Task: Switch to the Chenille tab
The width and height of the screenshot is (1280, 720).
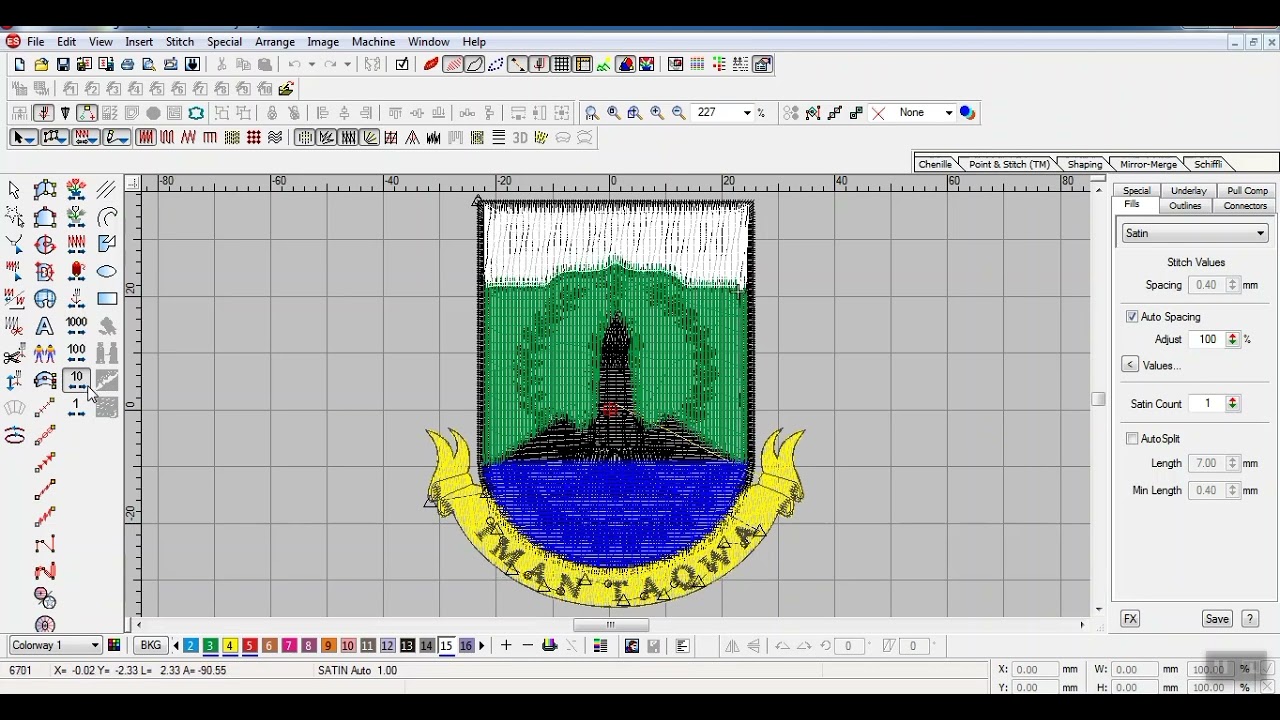Action: click(935, 164)
